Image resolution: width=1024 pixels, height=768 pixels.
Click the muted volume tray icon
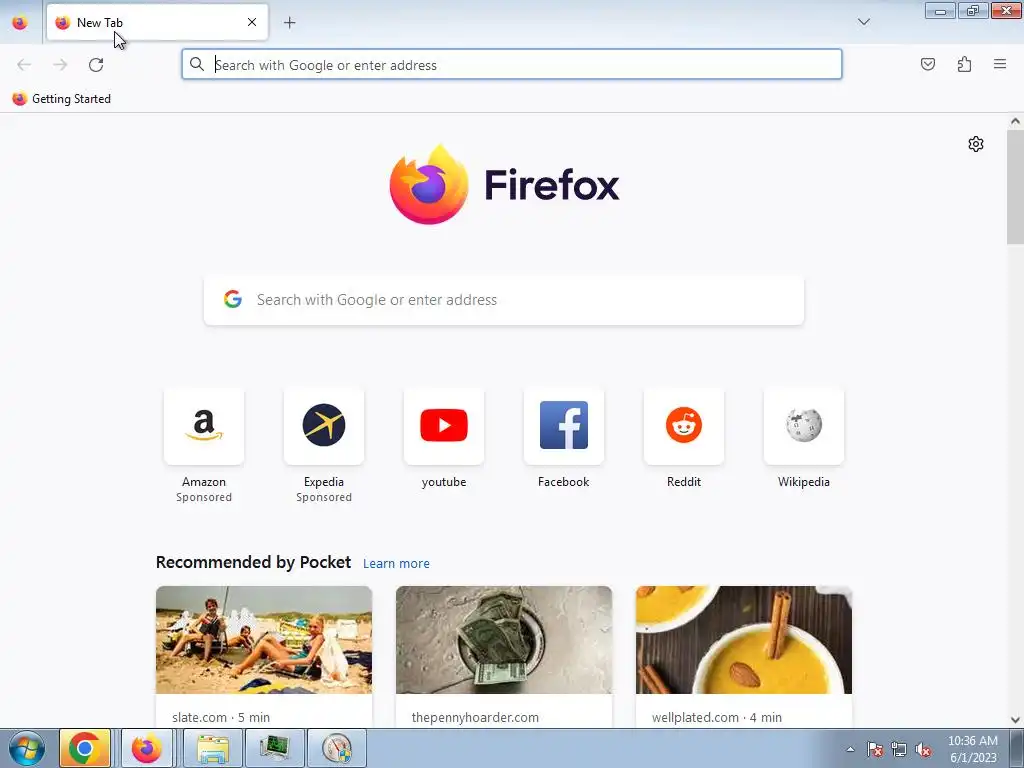coord(923,749)
